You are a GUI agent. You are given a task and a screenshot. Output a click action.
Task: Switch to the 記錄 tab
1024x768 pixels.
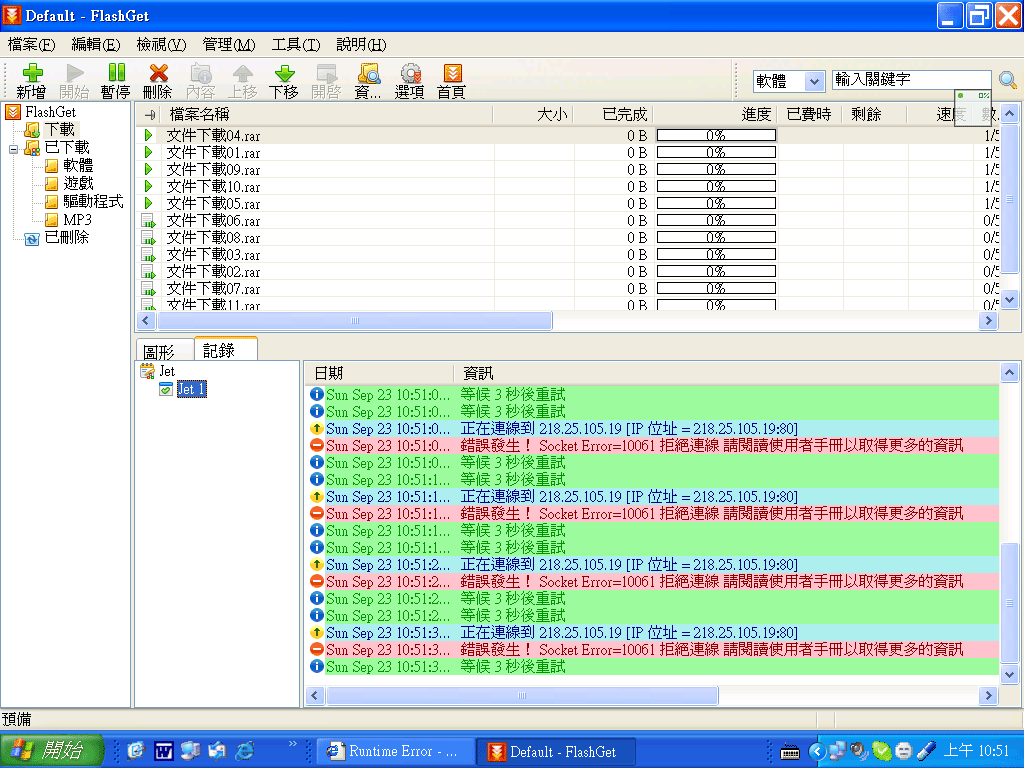(226, 349)
